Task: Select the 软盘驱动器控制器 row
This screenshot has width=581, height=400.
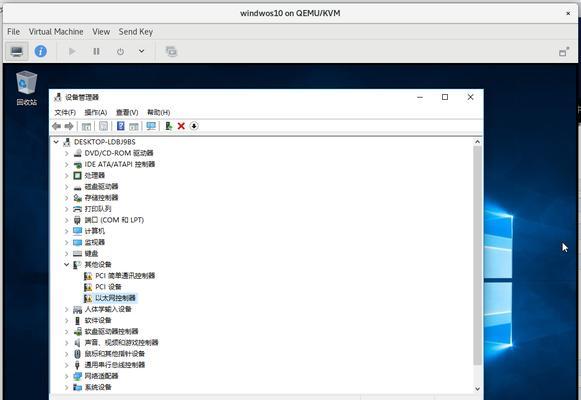Action: tap(111, 331)
